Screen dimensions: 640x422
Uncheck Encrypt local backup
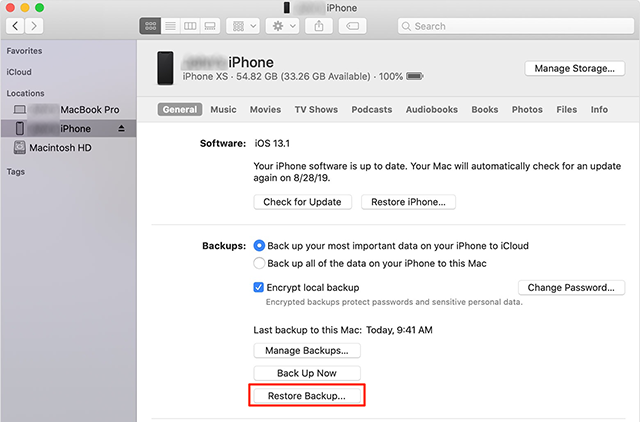click(260, 287)
